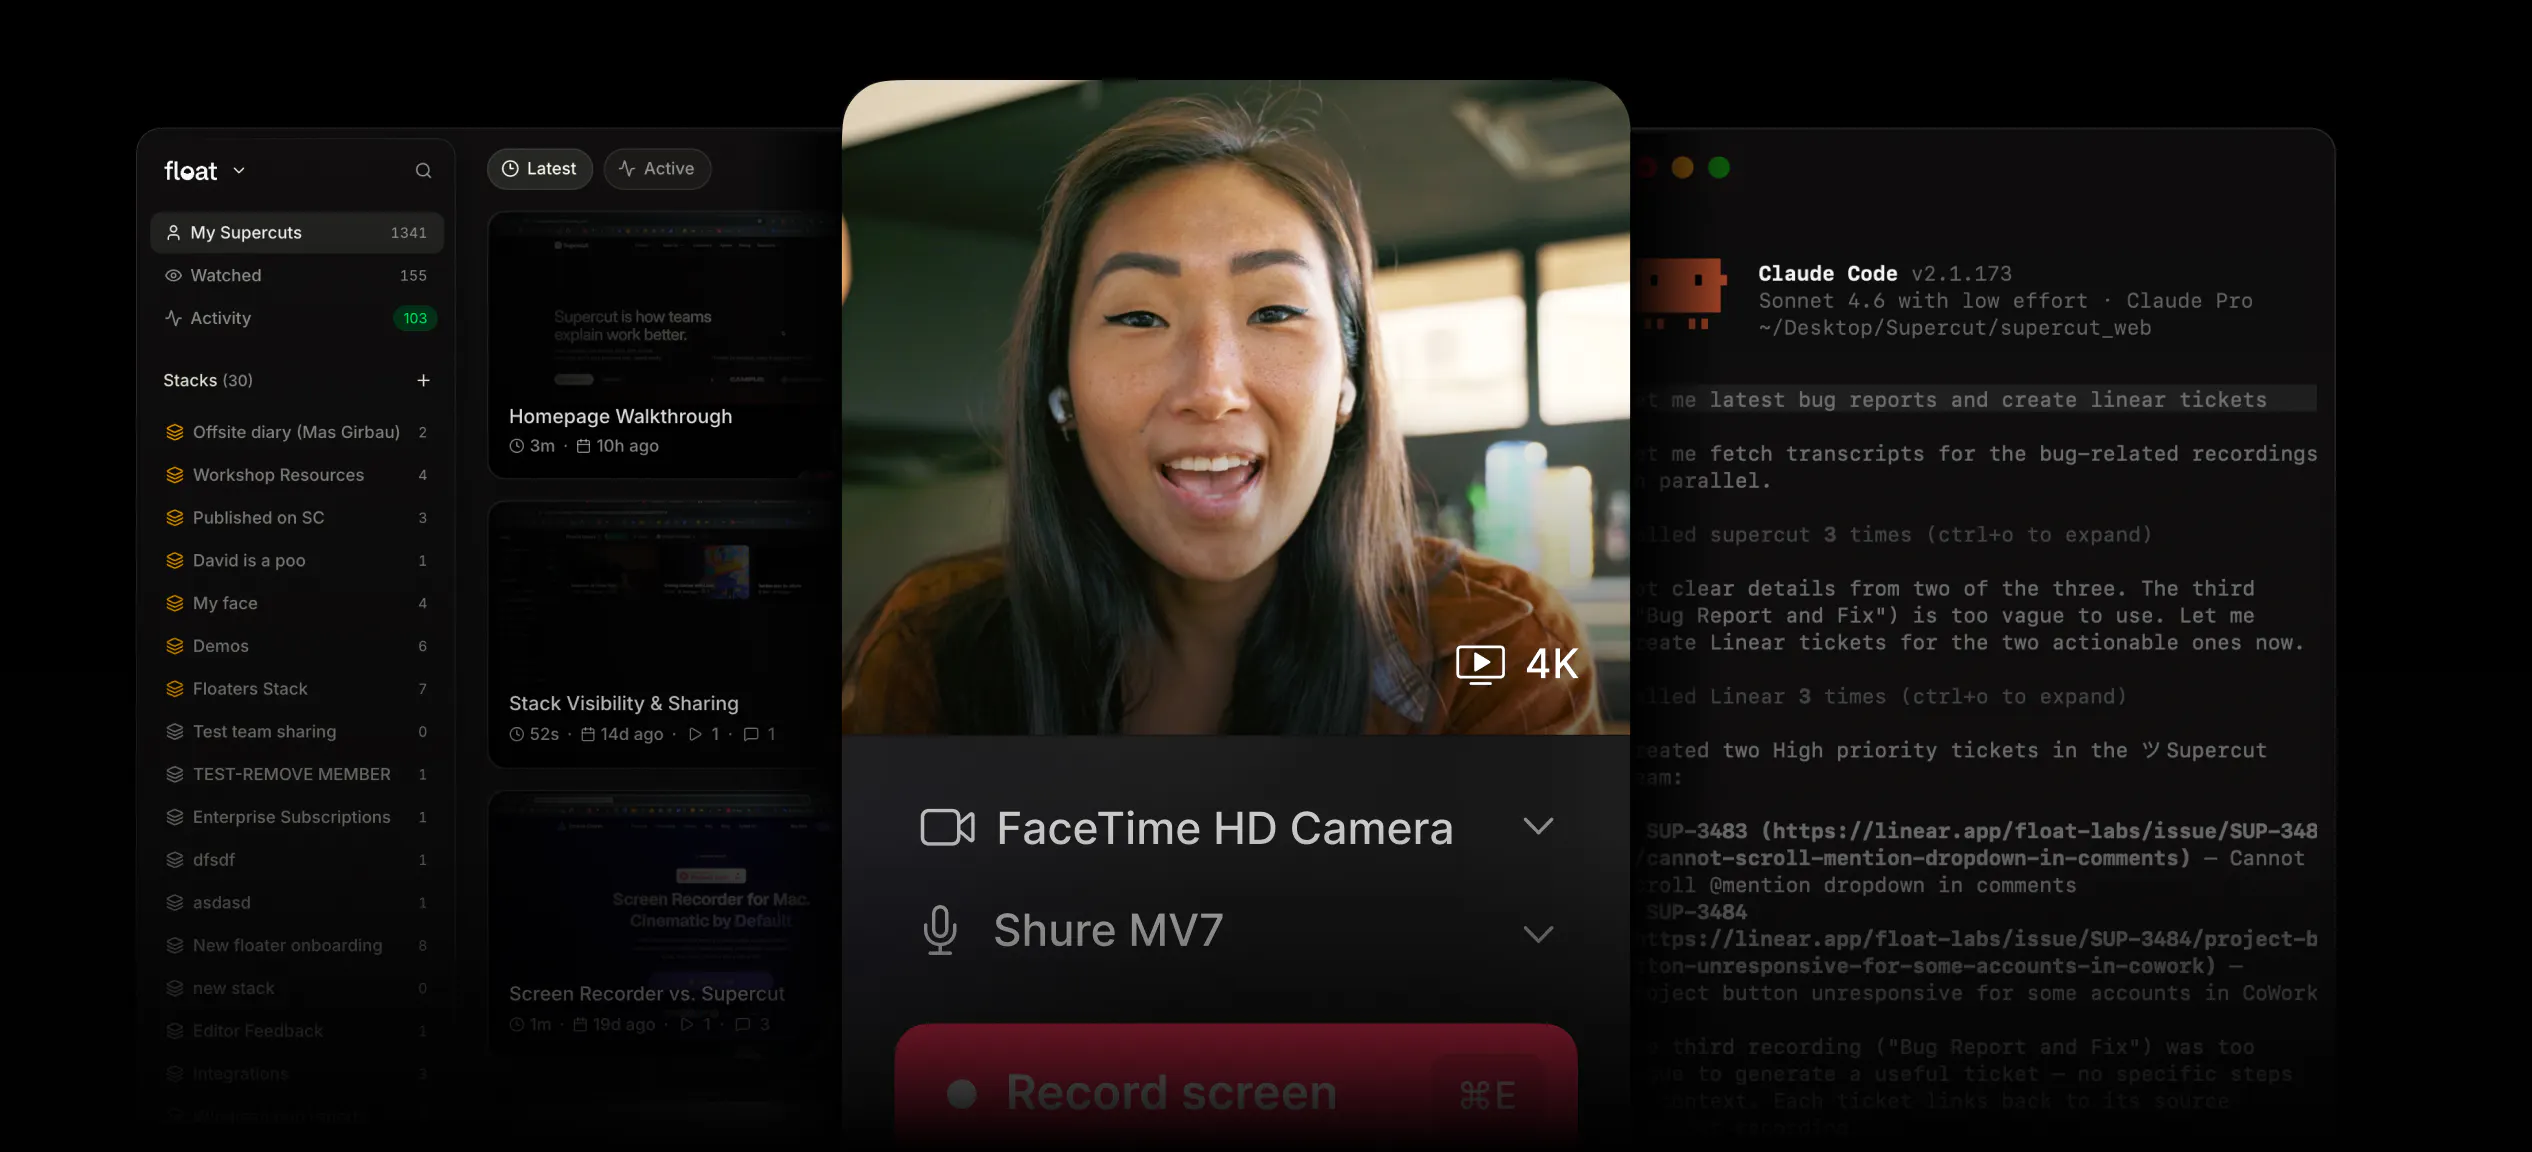Image resolution: width=2532 pixels, height=1152 pixels.
Task: Click the stack icon beside Published on SC
Action: [175, 518]
